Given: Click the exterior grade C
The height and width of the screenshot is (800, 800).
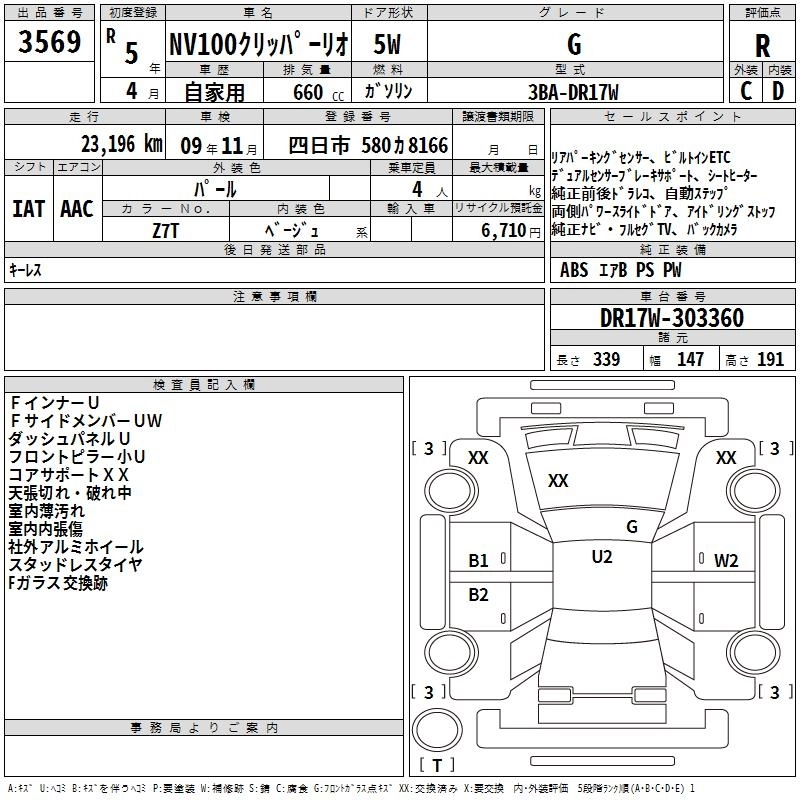Looking at the screenshot, I should coord(746,91).
